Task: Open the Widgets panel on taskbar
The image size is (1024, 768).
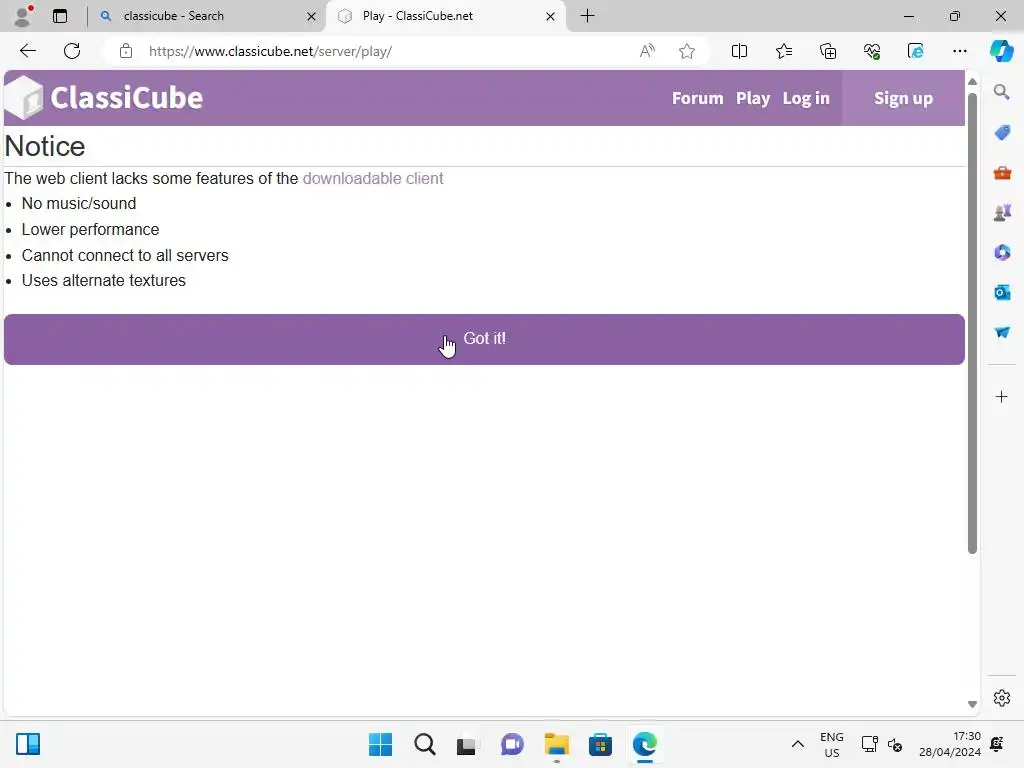Action: click(28, 744)
